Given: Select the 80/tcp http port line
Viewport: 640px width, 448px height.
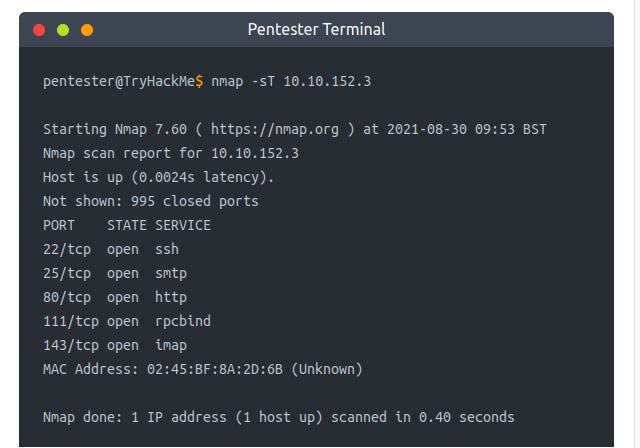Looking at the screenshot, I should pyautogui.click(x=115, y=298).
